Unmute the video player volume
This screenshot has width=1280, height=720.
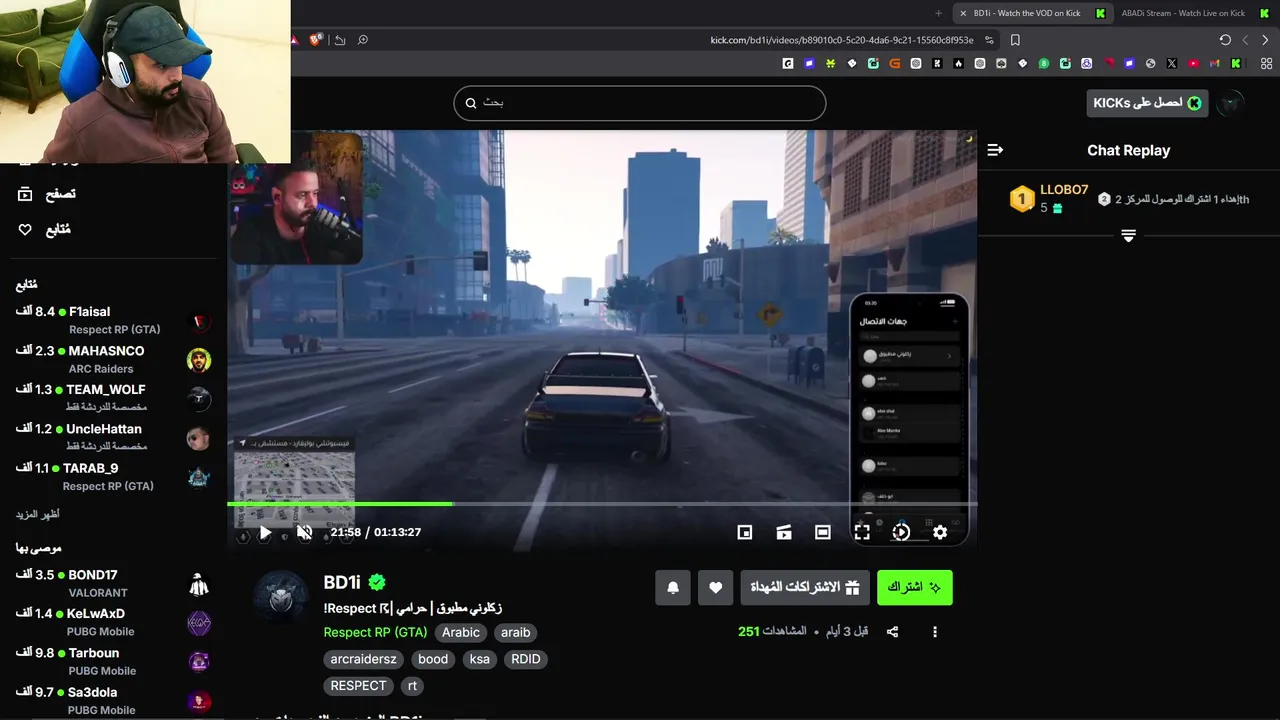305,533
